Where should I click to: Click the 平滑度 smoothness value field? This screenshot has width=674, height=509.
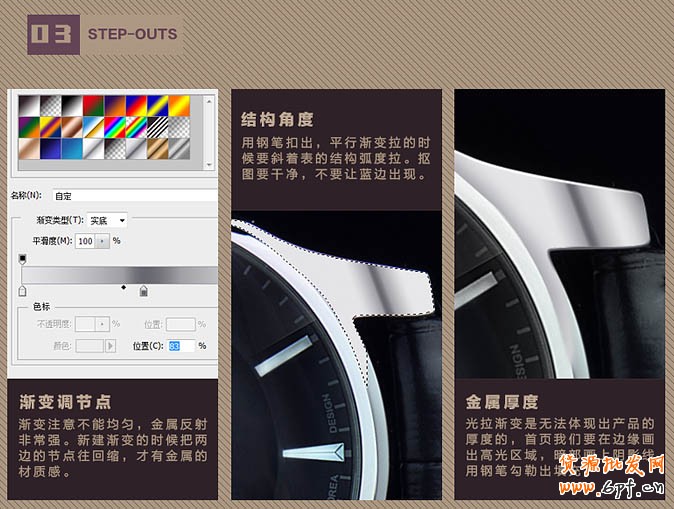pyautogui.click(x=84, y=241)
